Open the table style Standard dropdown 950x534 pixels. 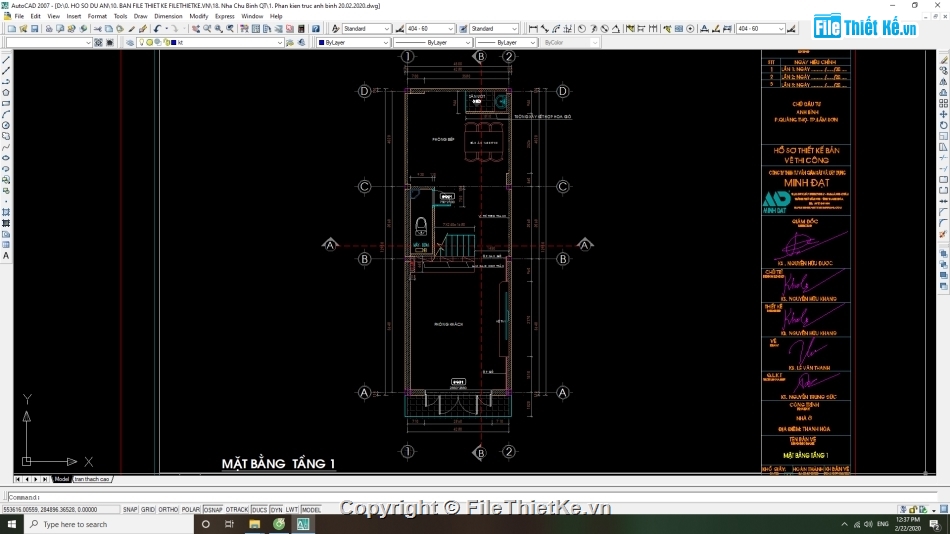[x=494, y=28]
